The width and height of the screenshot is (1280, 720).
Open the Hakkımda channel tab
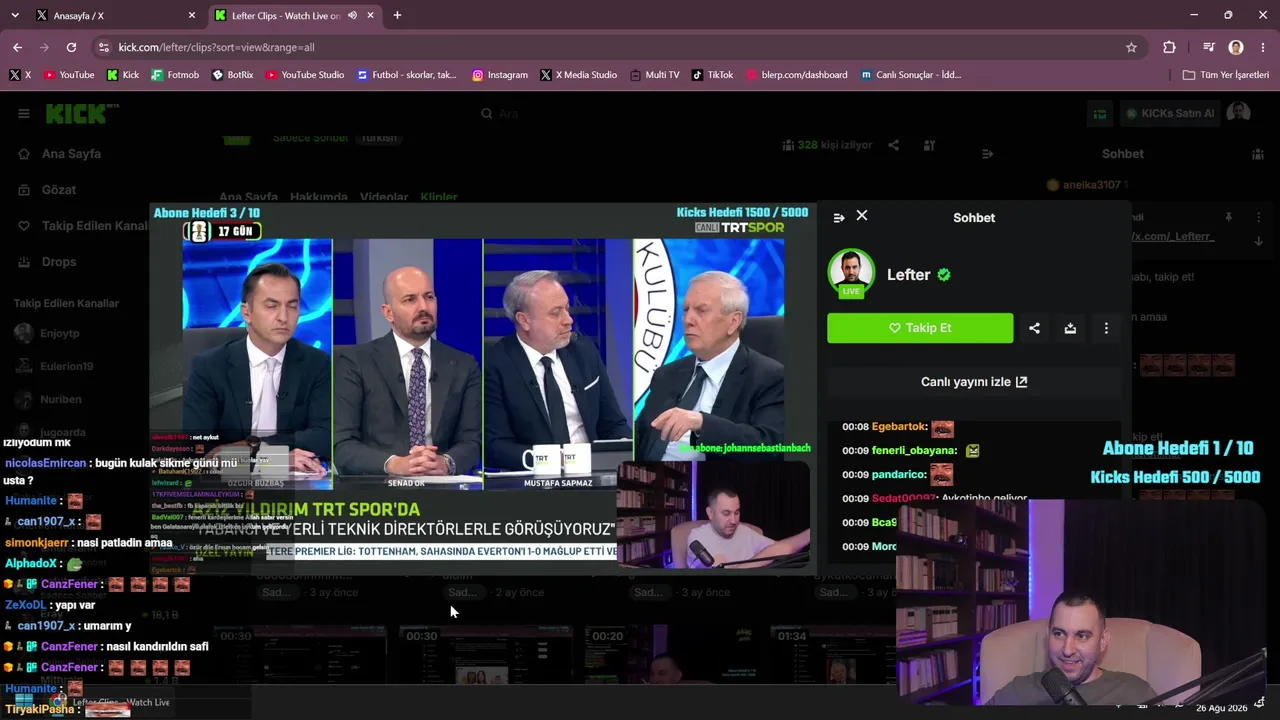[318, 197]
